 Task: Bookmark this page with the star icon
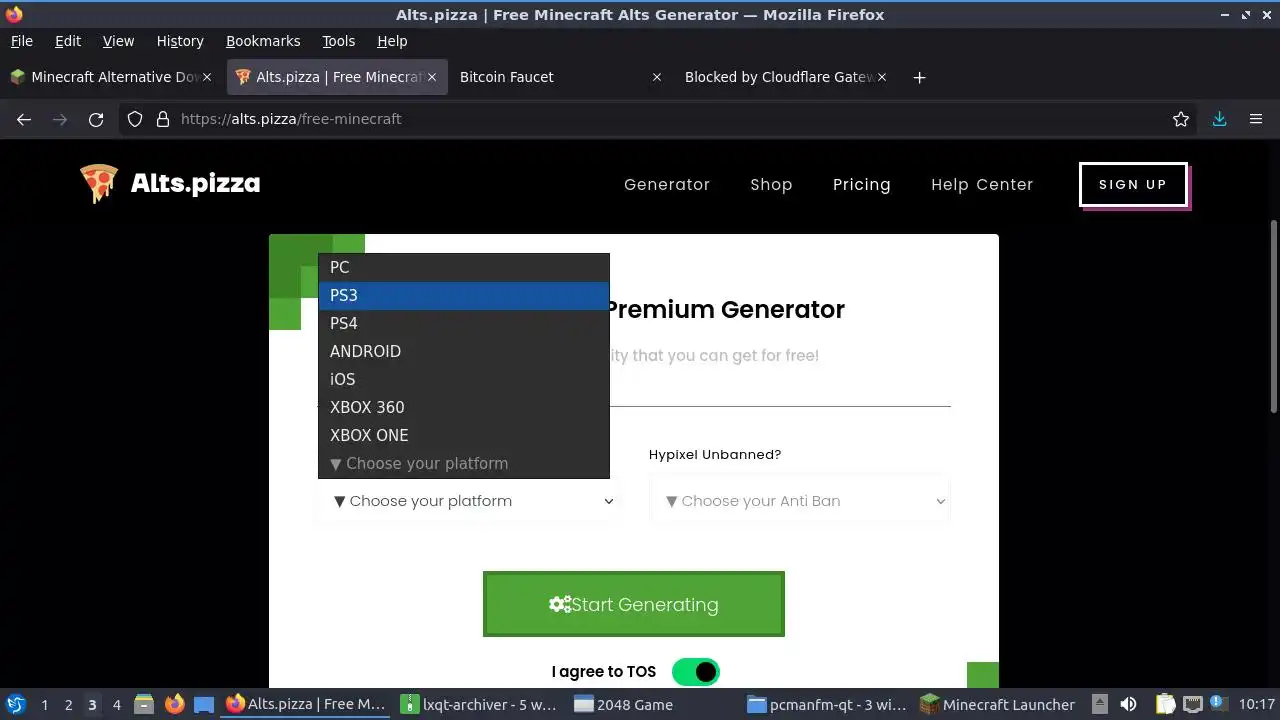pyautogui.click(x=1181, y=119)
